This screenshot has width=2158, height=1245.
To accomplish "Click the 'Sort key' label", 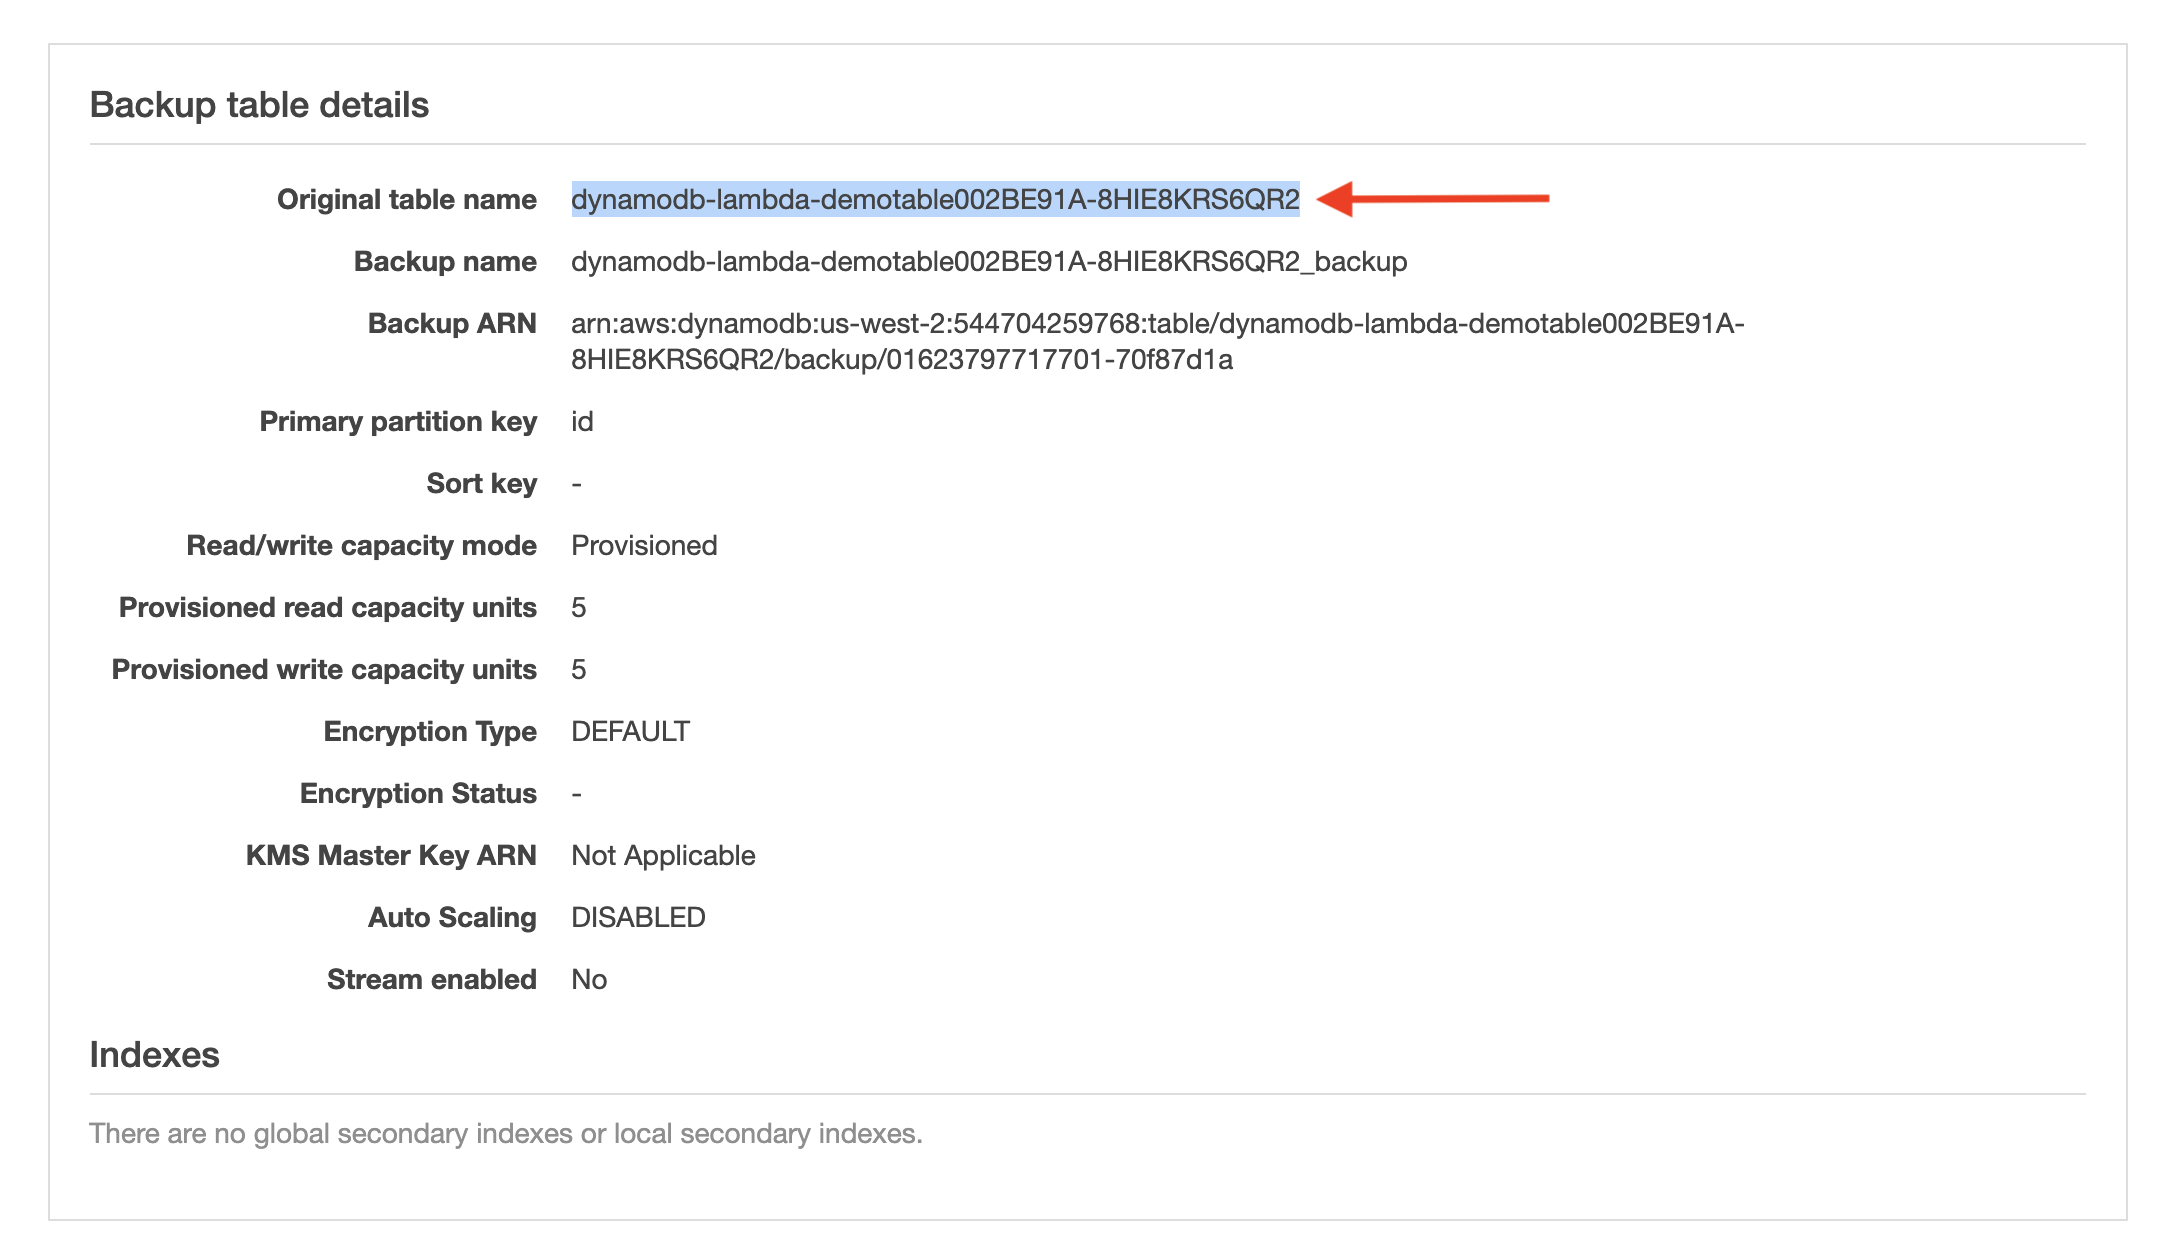I will [482, 484].
